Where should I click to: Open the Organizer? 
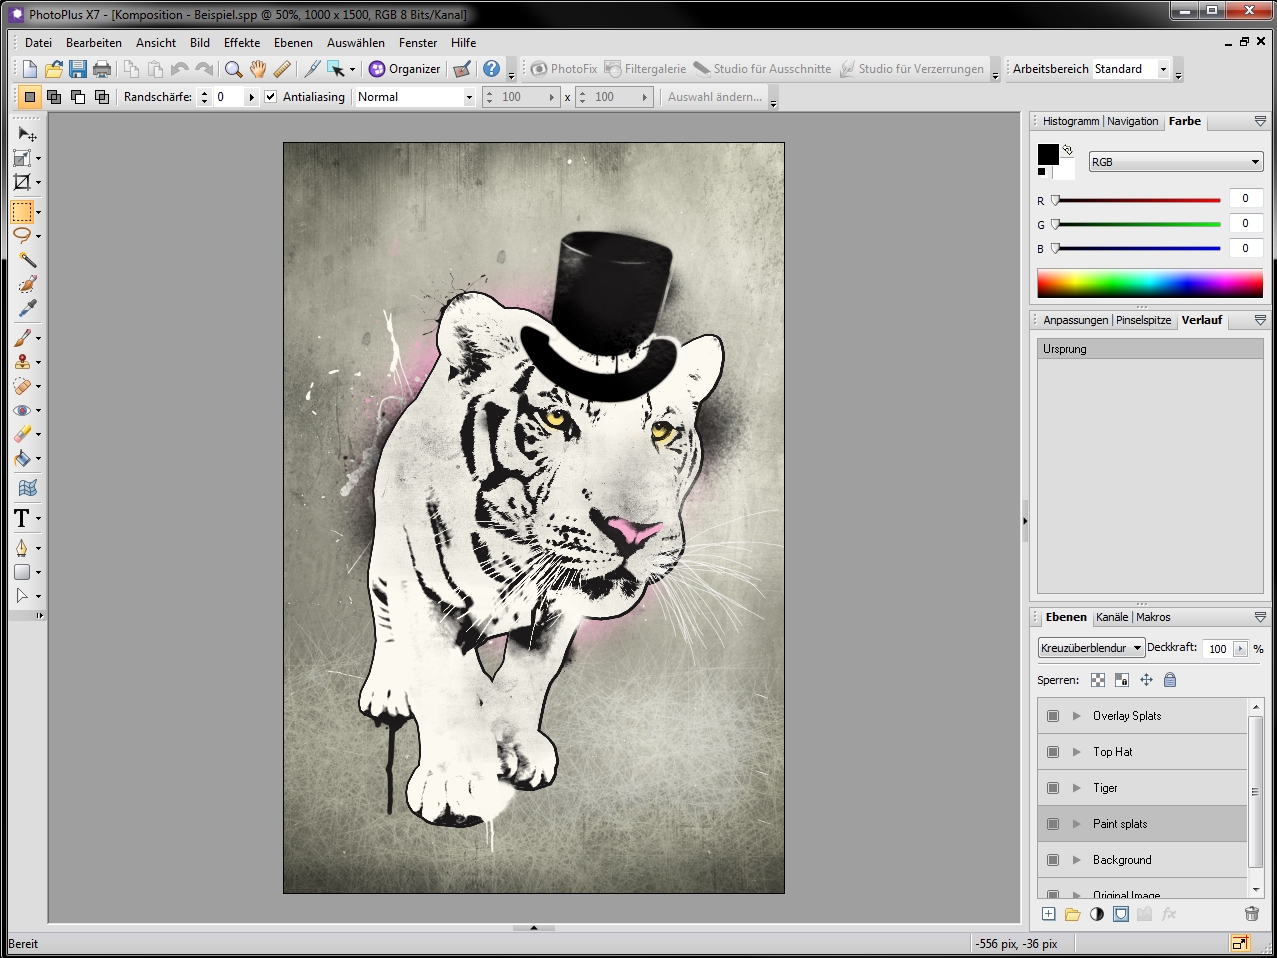click(404, 69)
